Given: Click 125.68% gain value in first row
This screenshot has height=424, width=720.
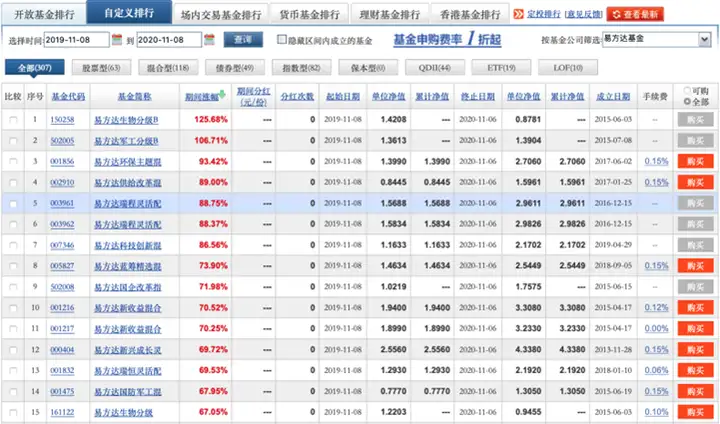Looking at the screenshot, I should pyautogui.click(x=211, y=119).
